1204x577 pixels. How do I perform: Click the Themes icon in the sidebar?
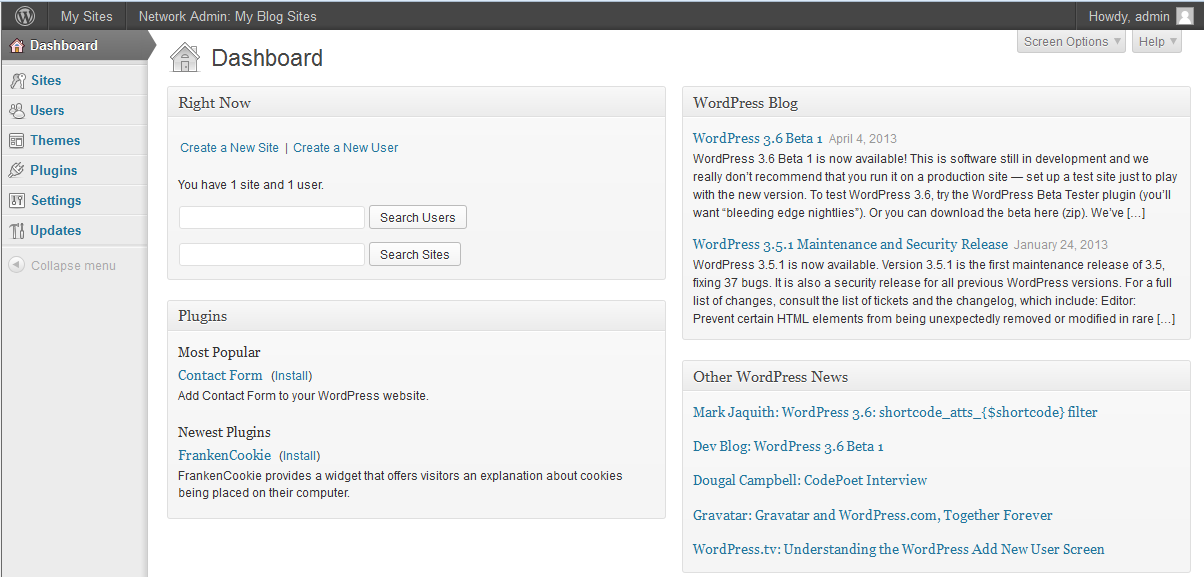point(17,141)
